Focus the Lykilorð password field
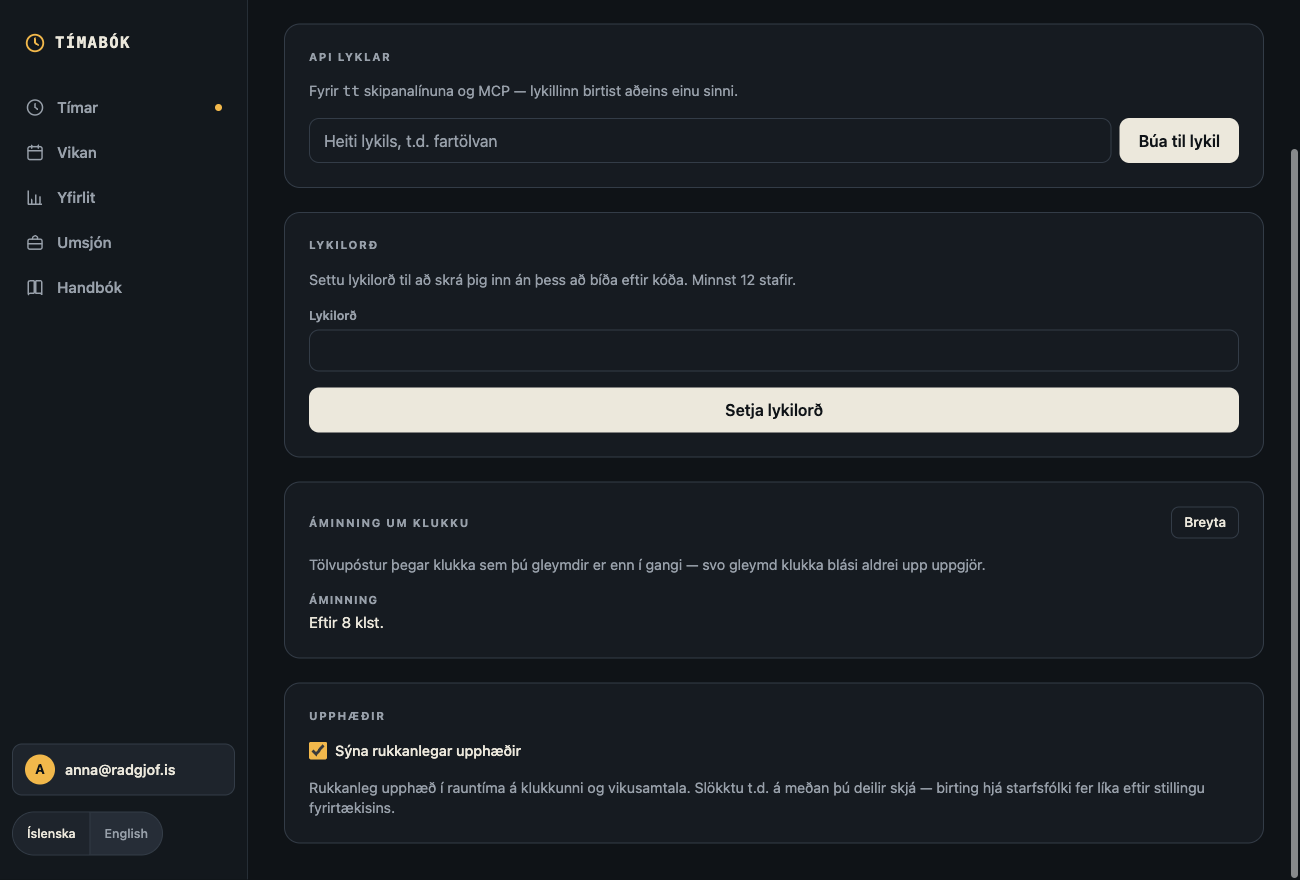 tap(774, 351)
